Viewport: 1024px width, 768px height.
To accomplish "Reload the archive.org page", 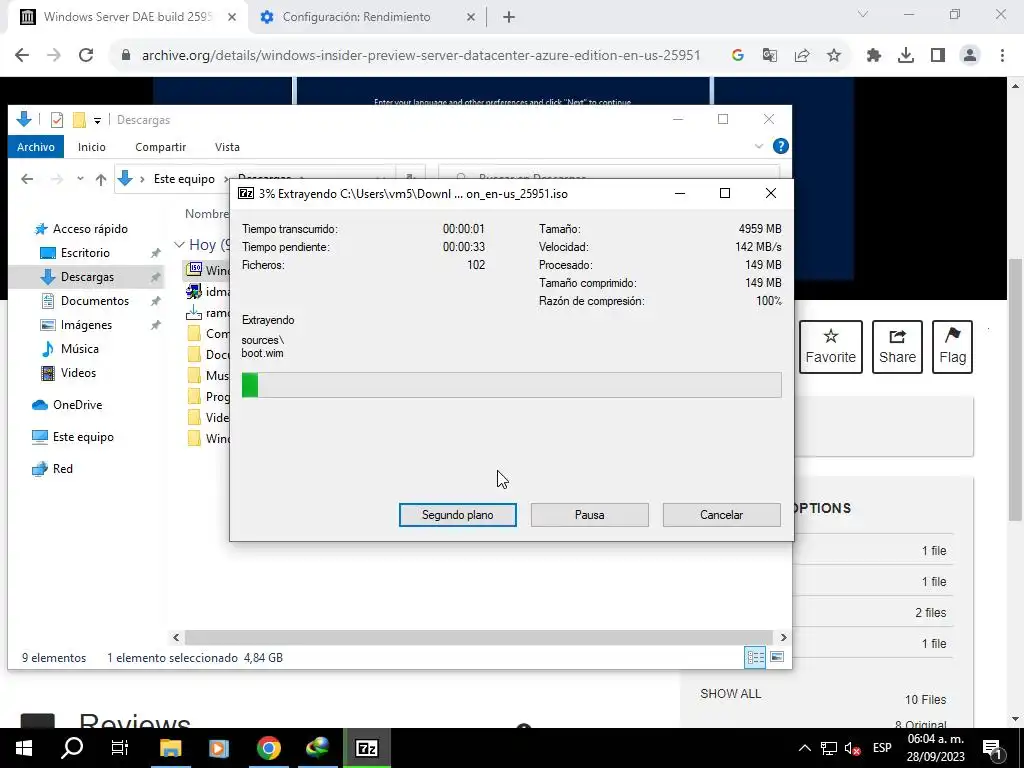I will [x=86, y=56].
